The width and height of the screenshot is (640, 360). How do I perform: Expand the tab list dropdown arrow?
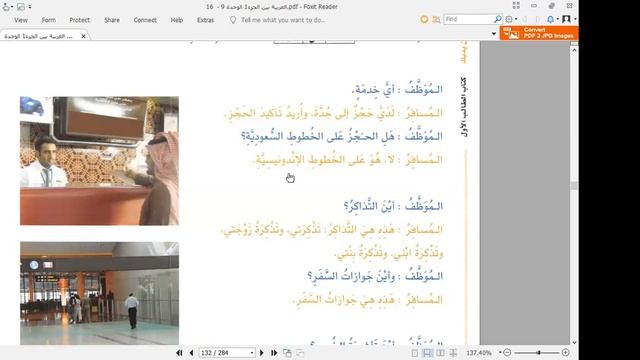pos(493,34)
